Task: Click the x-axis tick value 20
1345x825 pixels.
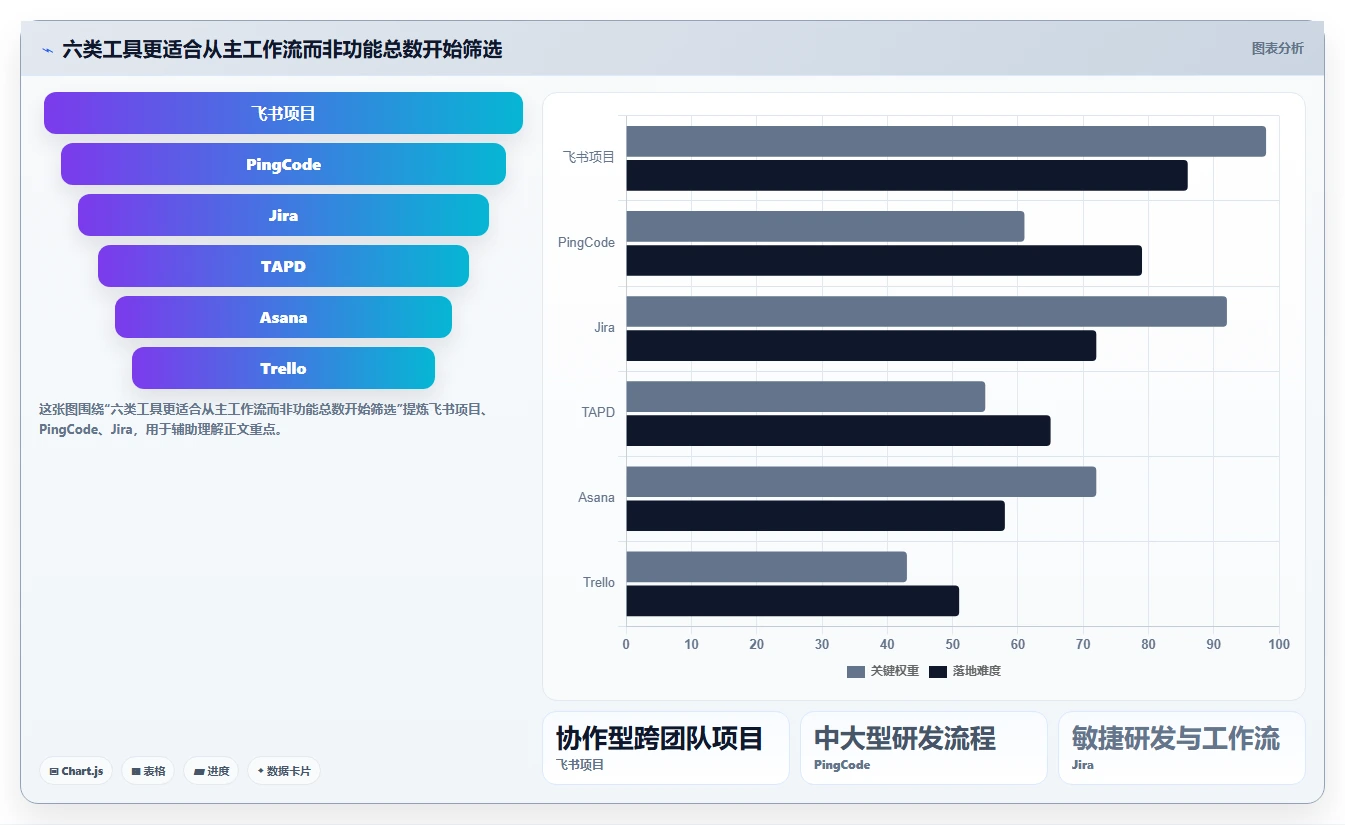Action: pyautogui.click(x=757, y=644)
